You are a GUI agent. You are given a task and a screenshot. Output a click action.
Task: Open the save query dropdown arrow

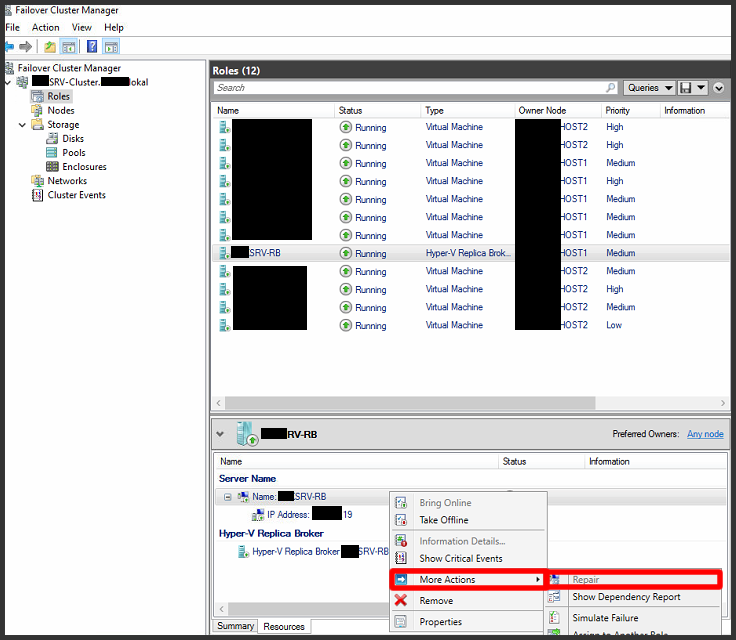[x=701, y=88]
